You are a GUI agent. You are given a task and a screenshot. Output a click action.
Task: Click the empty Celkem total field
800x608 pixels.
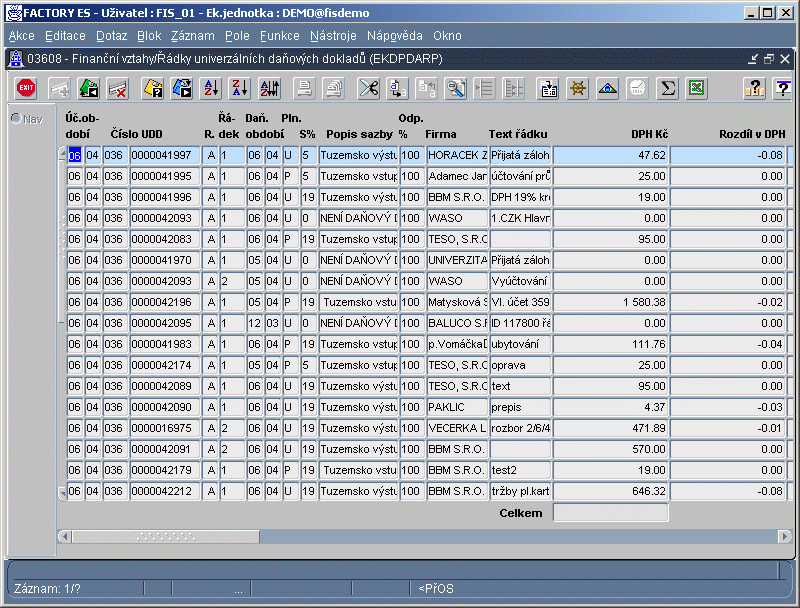pyautogui.click(x=611, y=513)
